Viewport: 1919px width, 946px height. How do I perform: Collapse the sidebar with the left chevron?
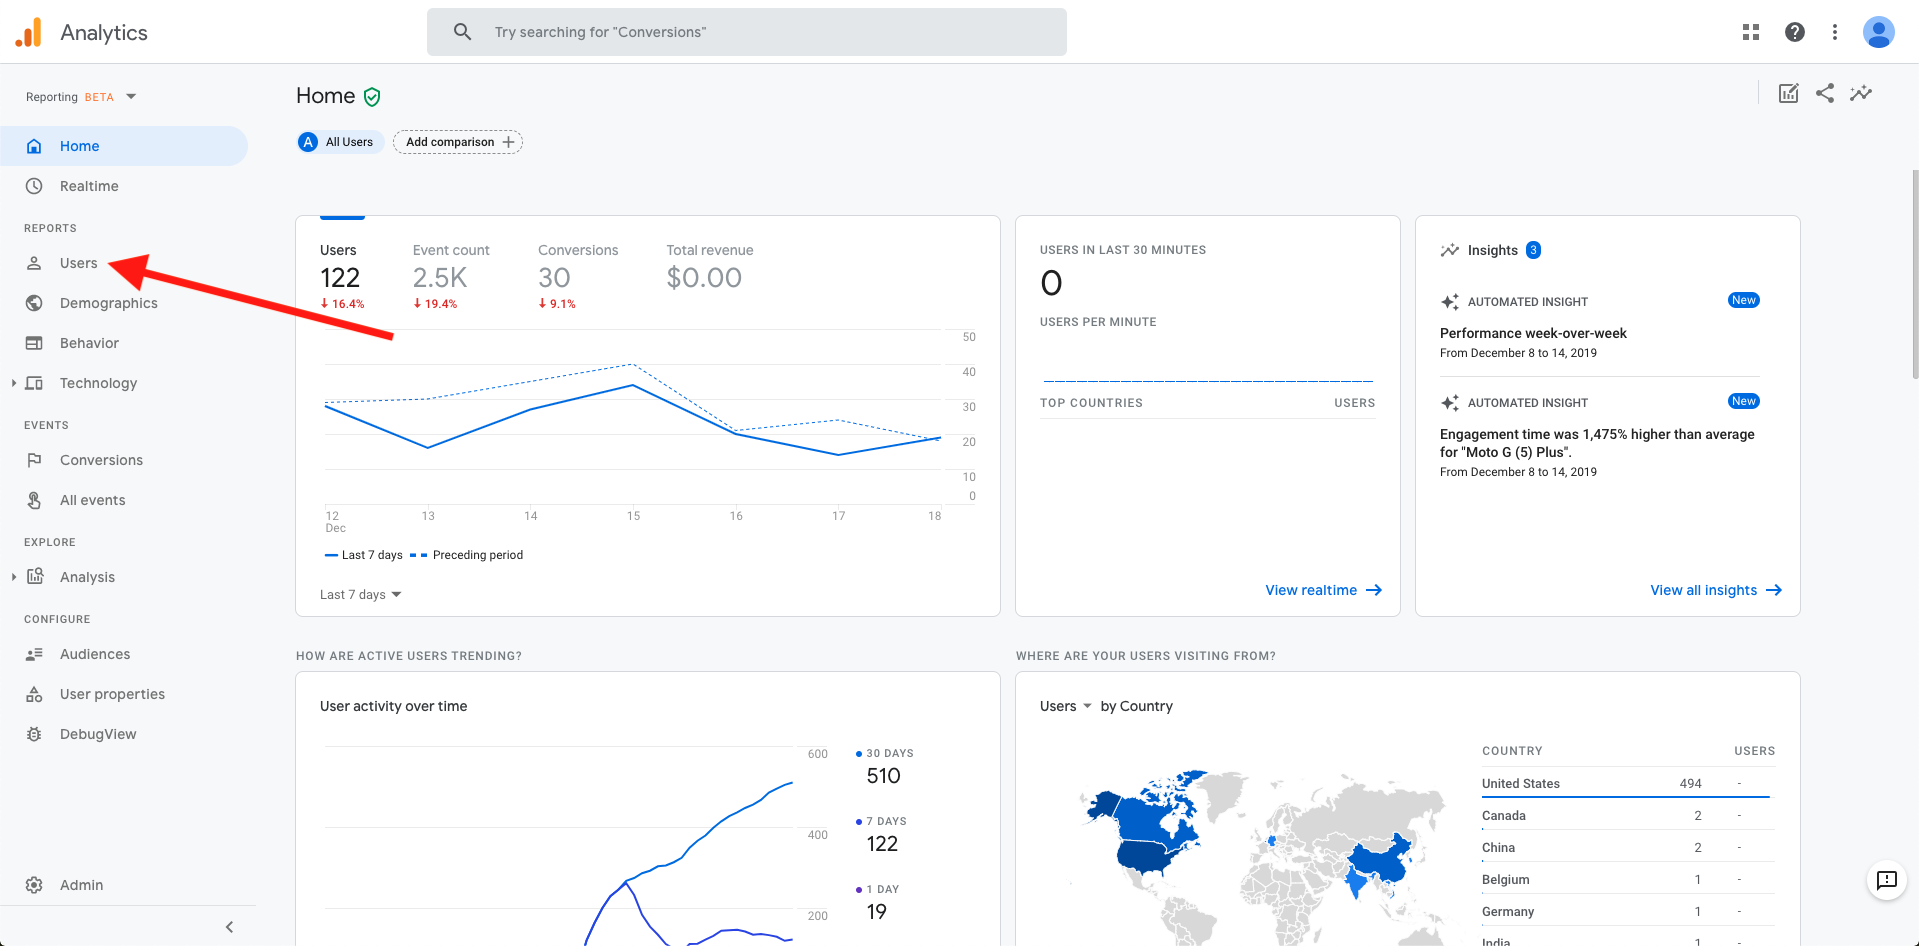click(x=229, y=927)
